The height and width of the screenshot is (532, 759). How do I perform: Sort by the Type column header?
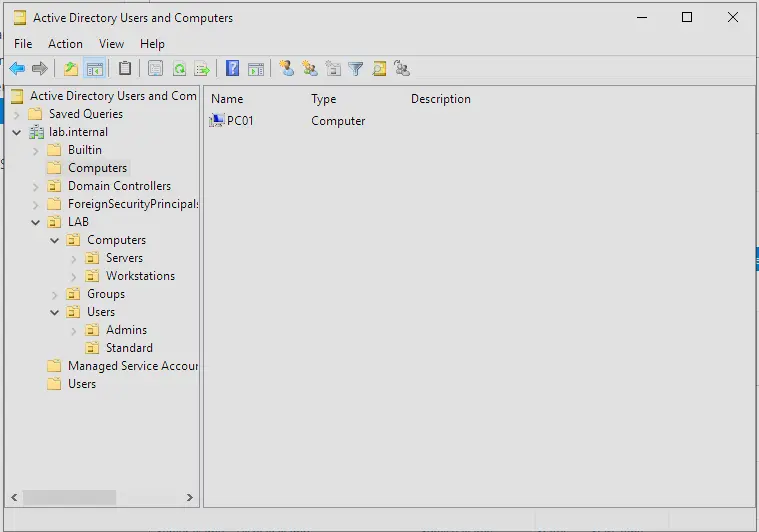click(x=323, y=99)
